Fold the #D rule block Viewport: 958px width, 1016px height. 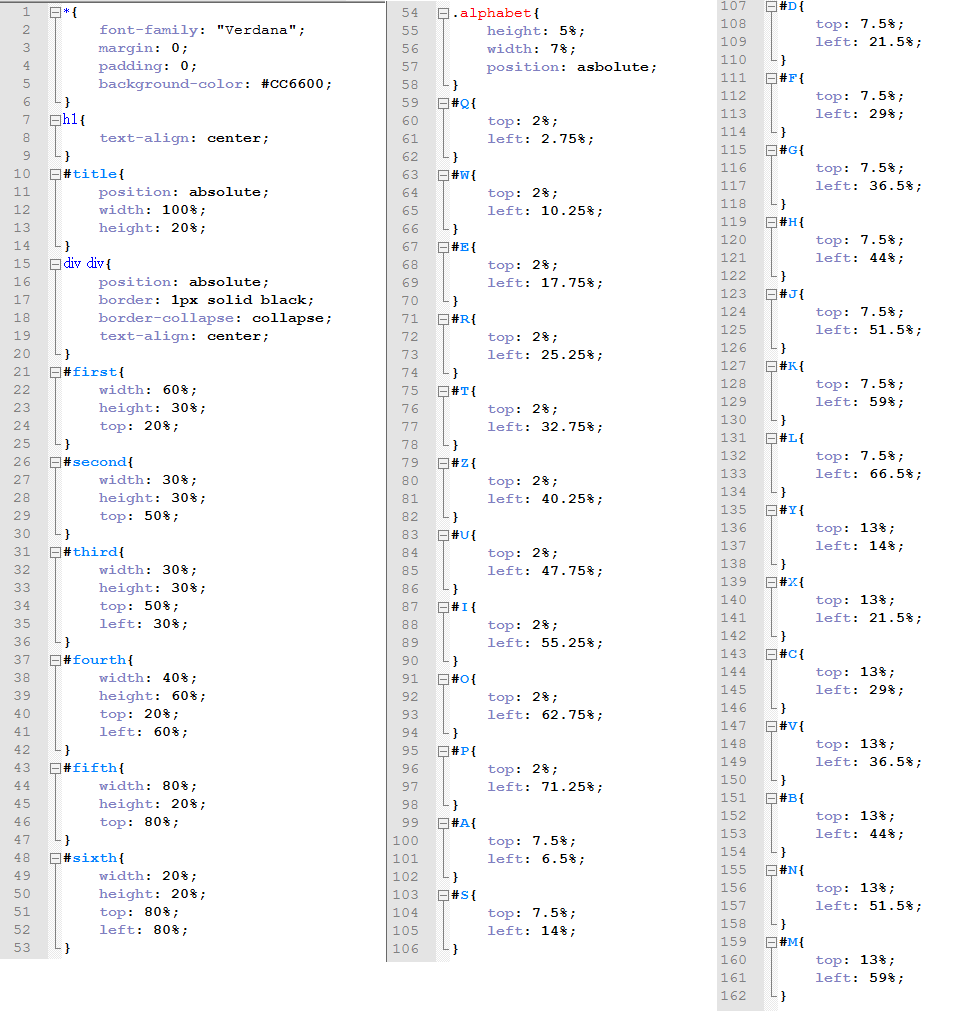pos(771,6)
